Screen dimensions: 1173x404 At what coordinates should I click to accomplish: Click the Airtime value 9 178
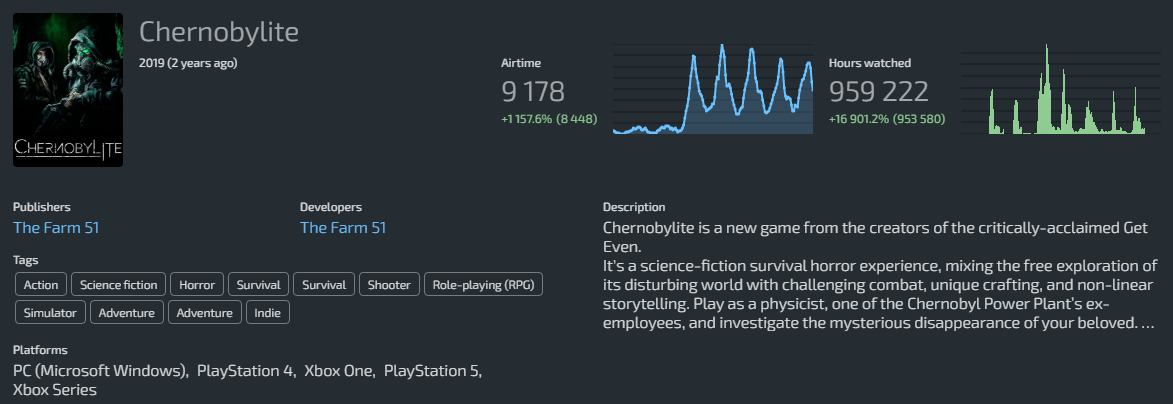pyautogui.click(x=533, y=93)
